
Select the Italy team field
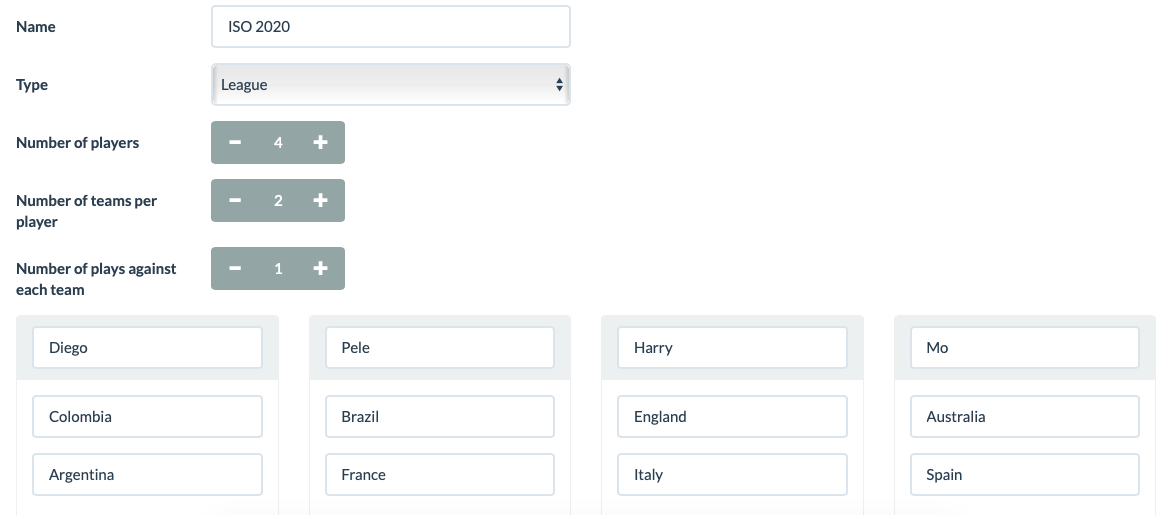click(733, 475)
